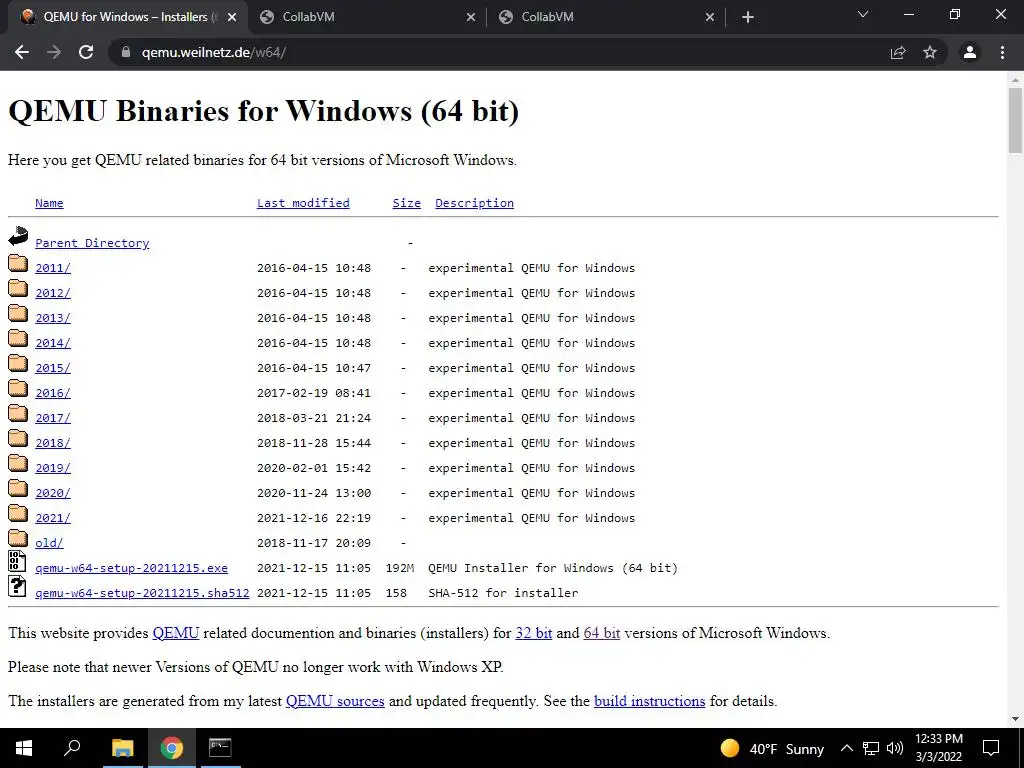Click the folder icon next to 2021/
The height and width of the screenshot is (768, 1024).
[18, 513]
